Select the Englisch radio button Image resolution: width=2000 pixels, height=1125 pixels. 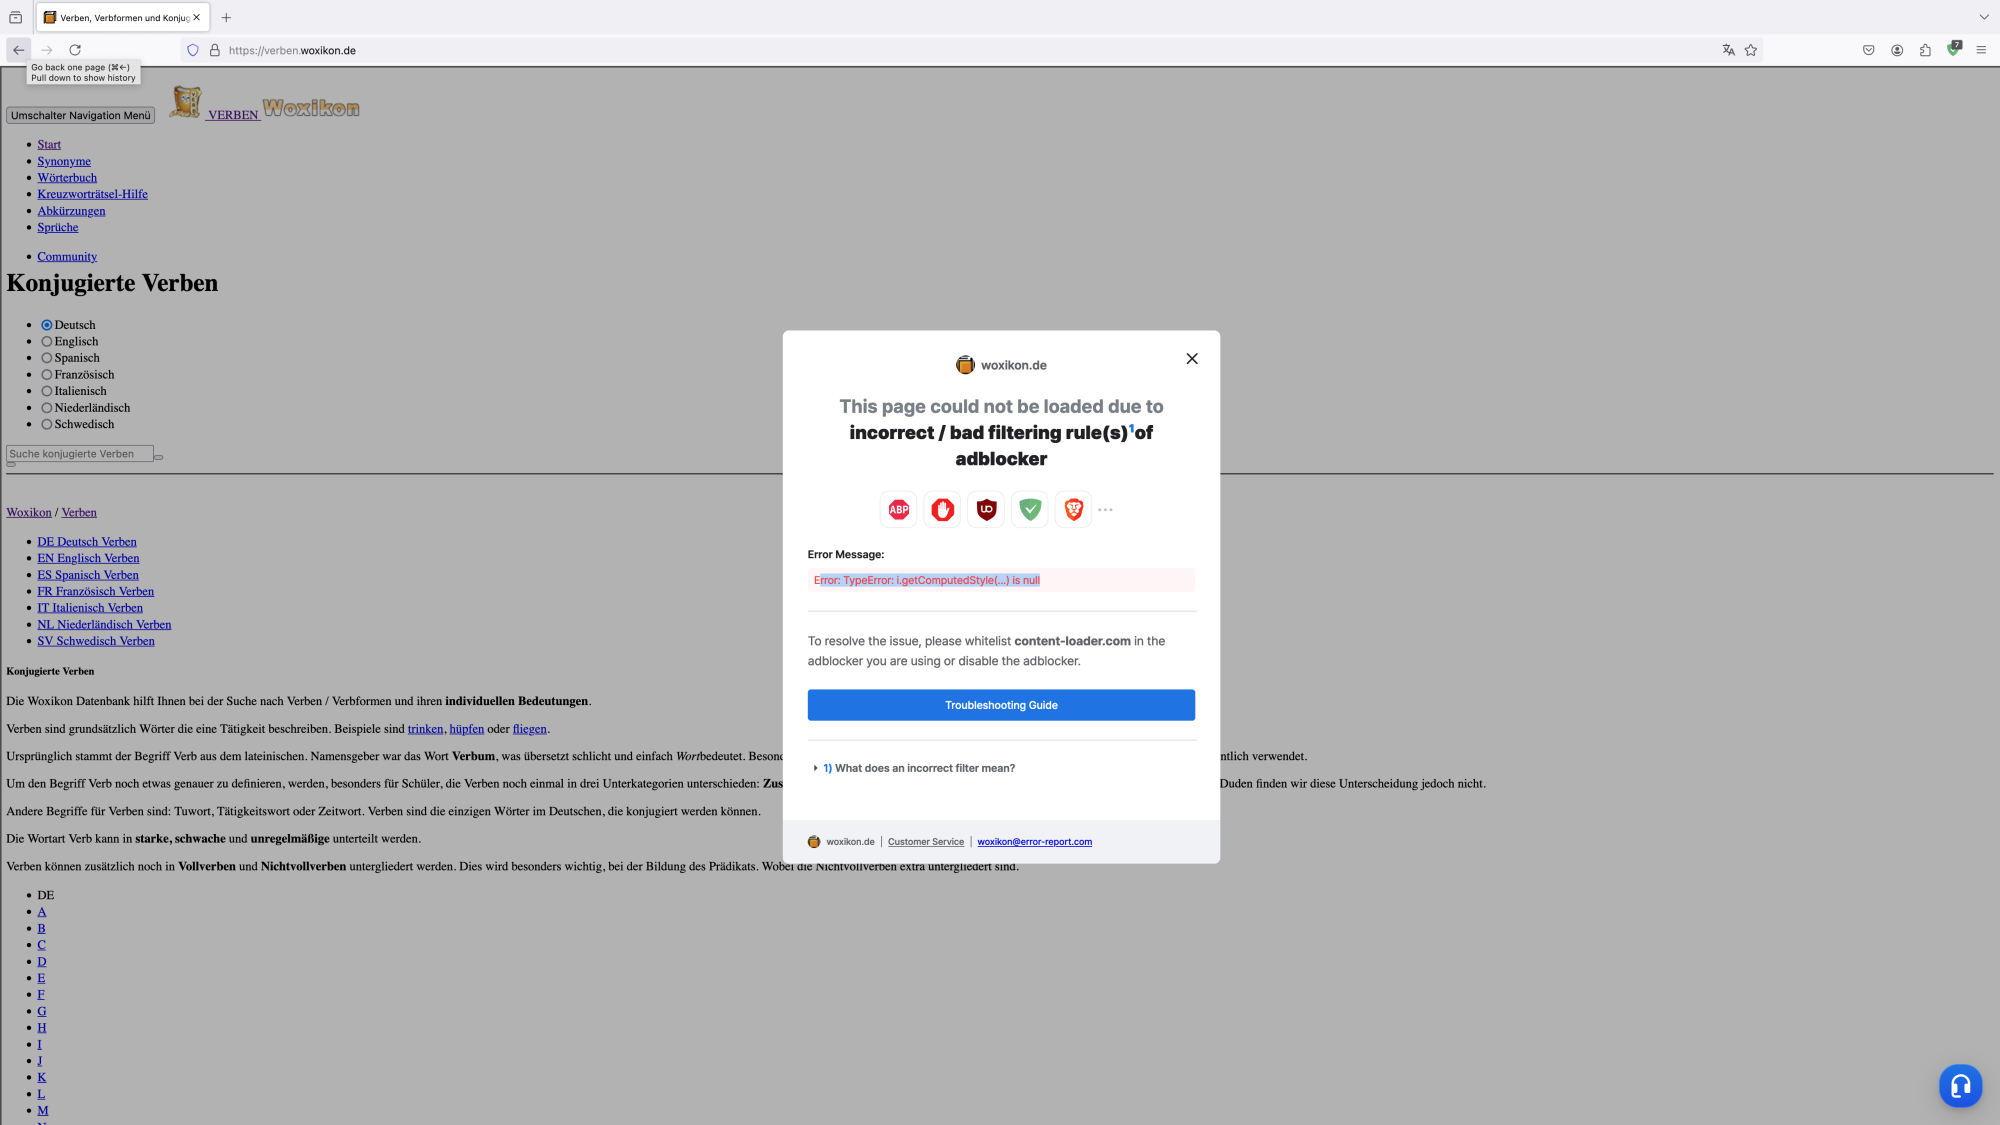46,342
